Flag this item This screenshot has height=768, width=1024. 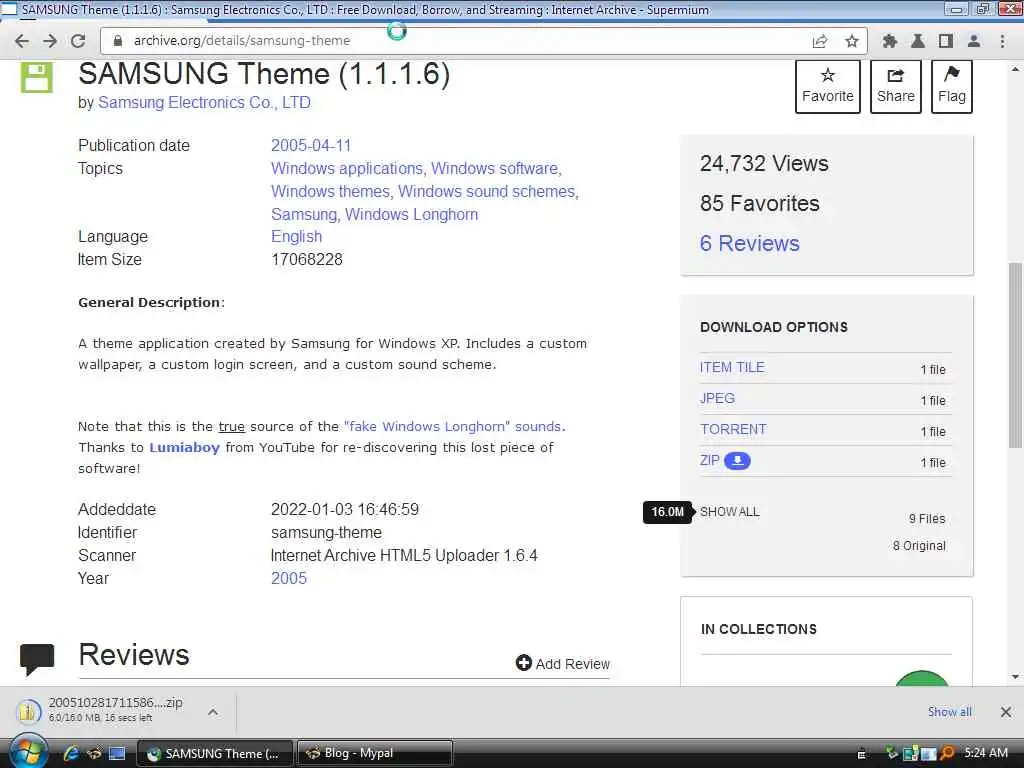[x=952, y=86]
